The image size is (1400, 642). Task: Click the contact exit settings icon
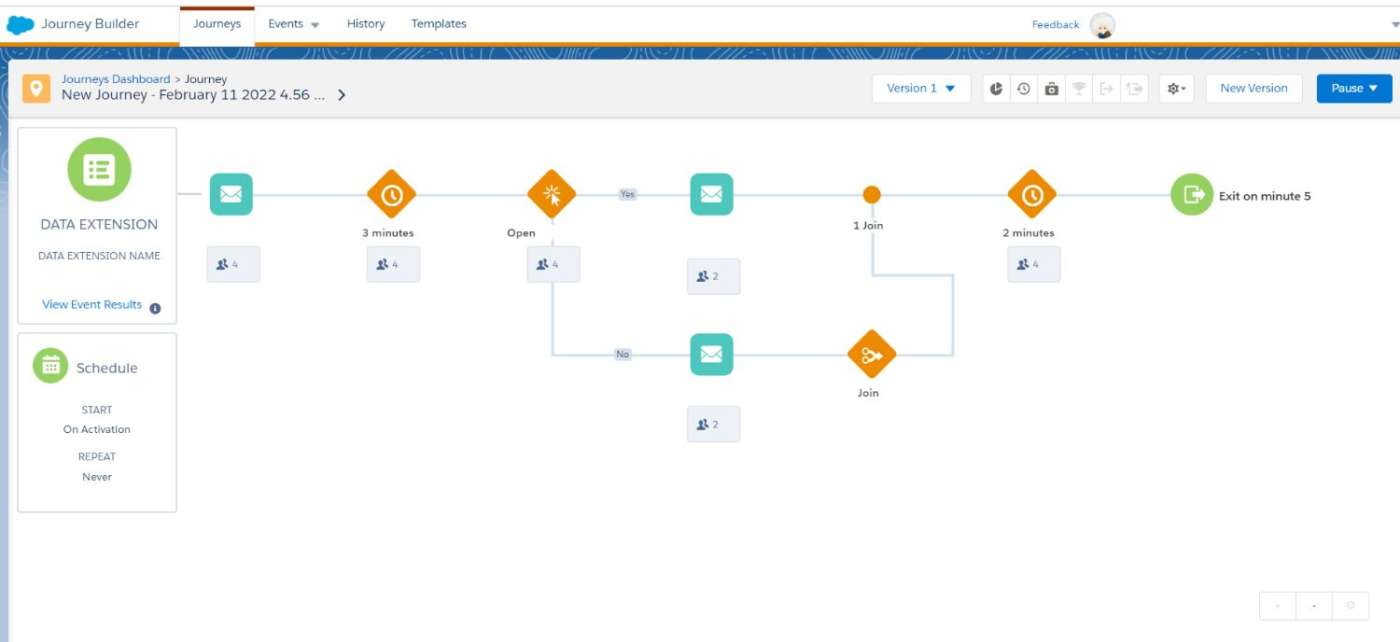coord(1134,88)
